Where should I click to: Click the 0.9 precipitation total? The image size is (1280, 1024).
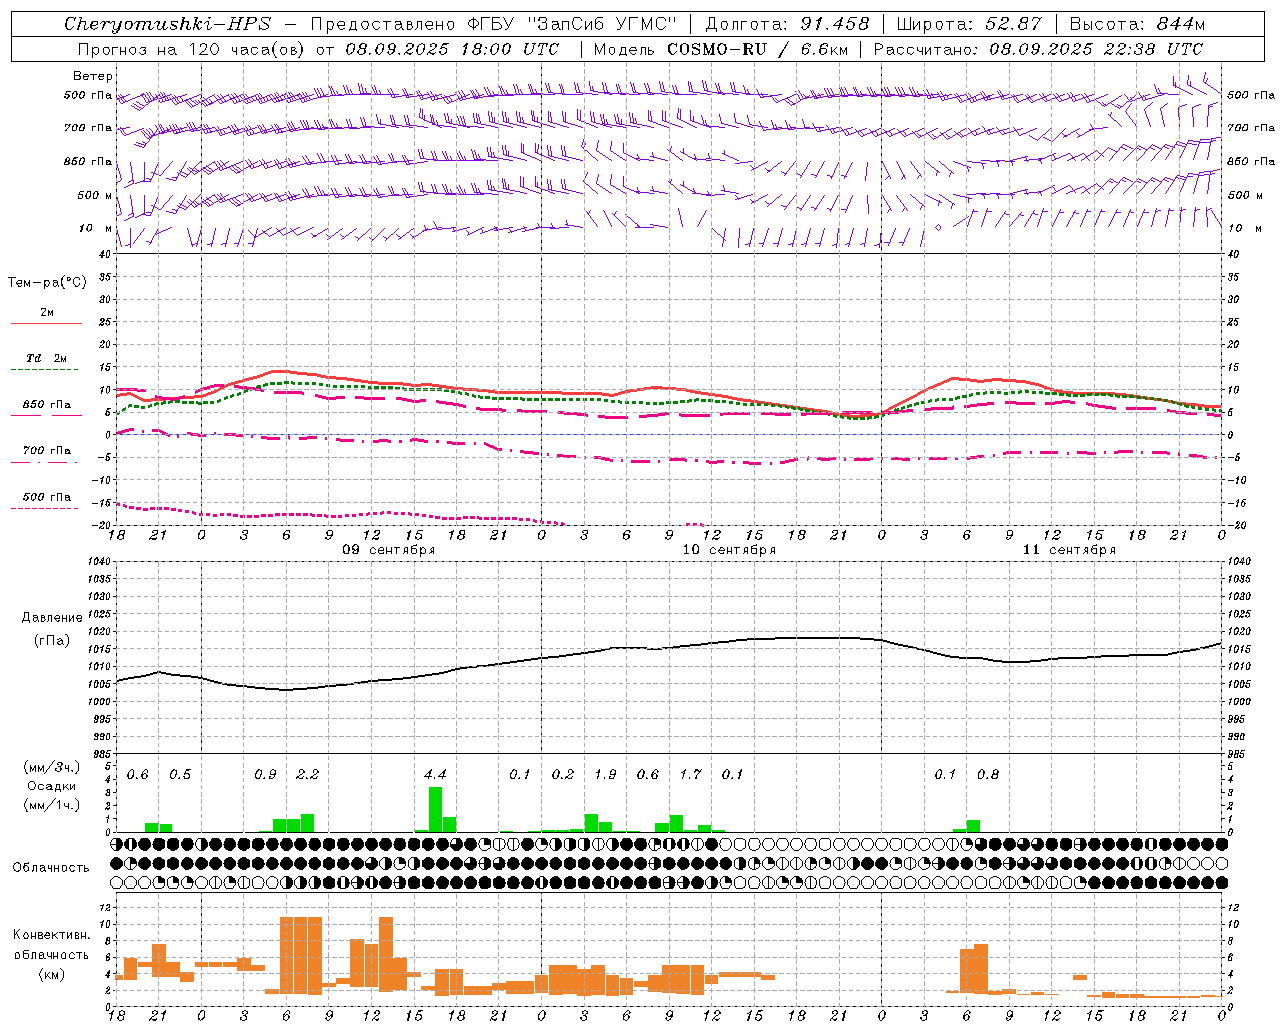tap(265, 774)
